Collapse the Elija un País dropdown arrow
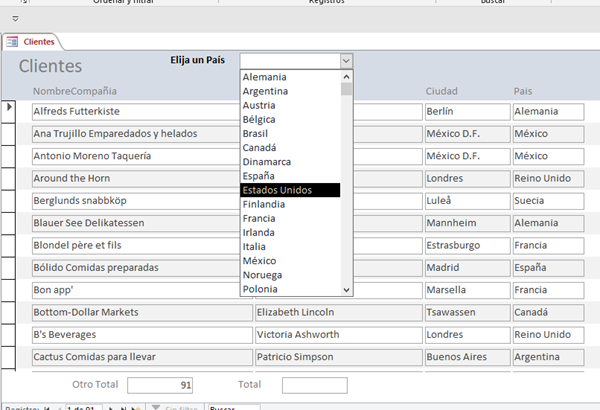The image size is (600, 410). [346, 61]
